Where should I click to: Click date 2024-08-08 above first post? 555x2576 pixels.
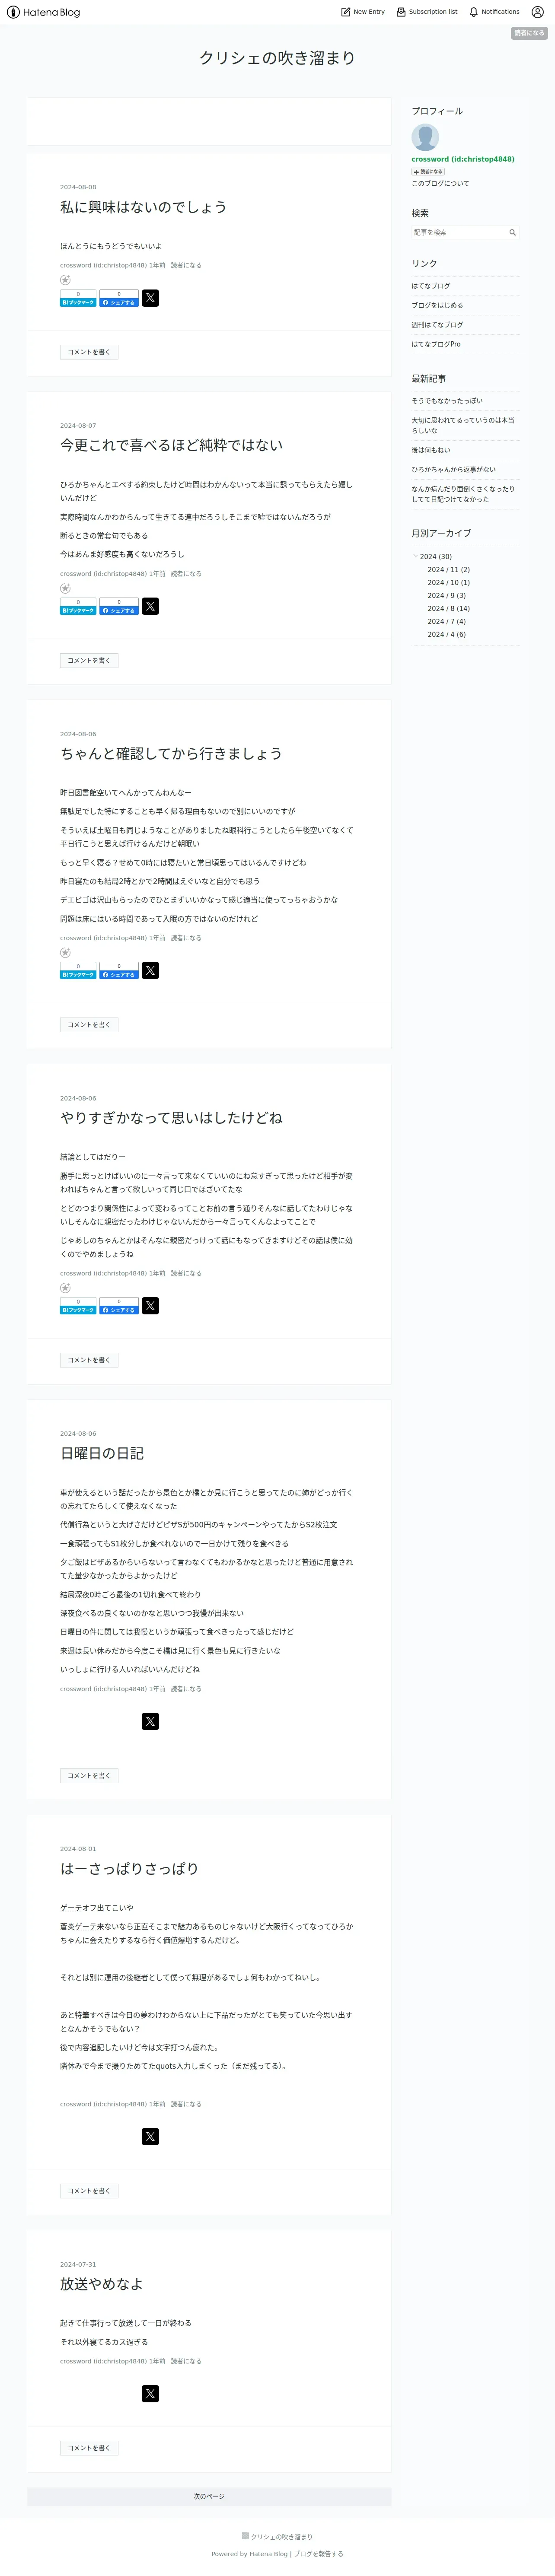(78, 187)
